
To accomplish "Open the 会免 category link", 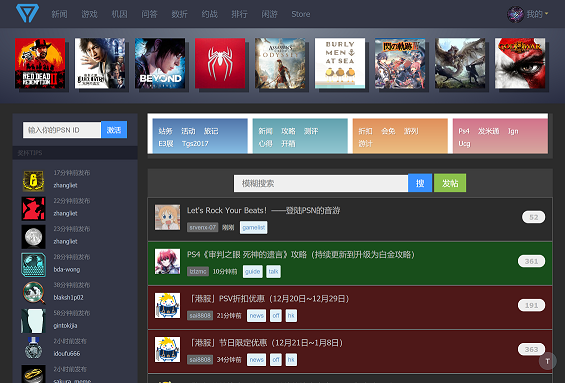I will point(388,131).
